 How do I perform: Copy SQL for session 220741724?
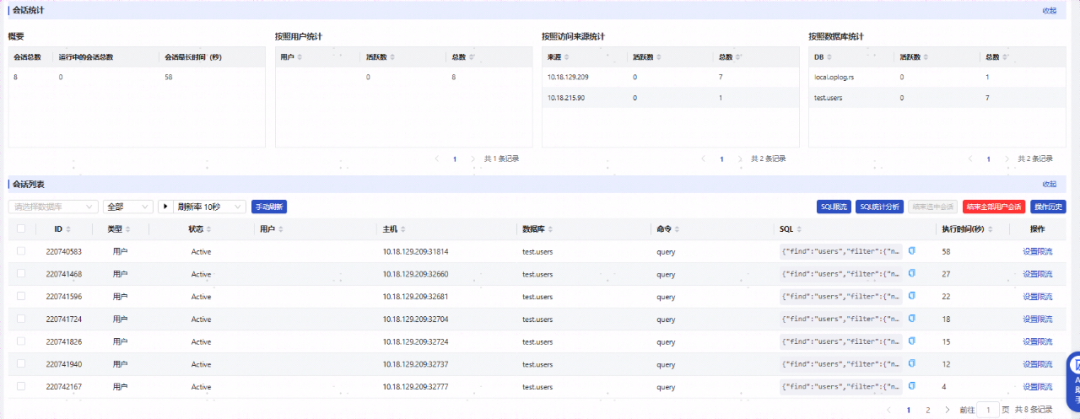pyautogui.click(x=912, y=319)
